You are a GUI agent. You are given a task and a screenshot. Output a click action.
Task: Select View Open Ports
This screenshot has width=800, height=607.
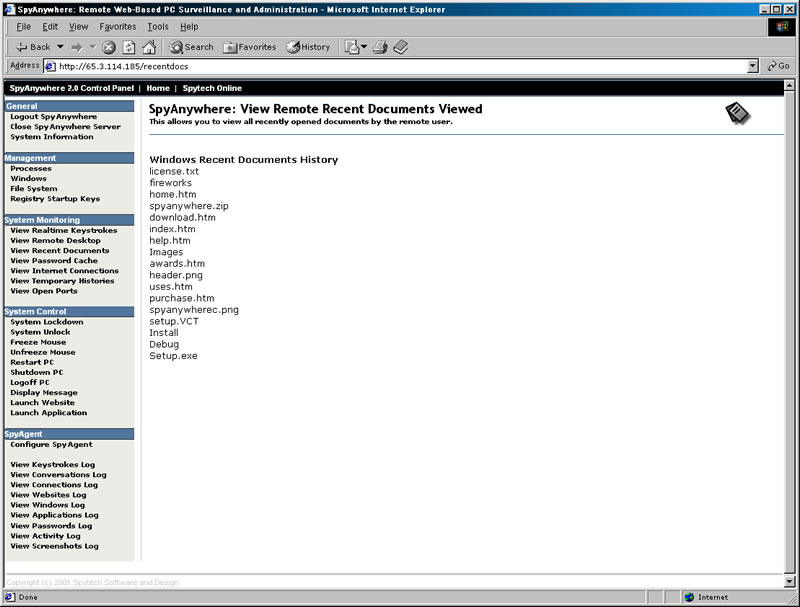44,291
